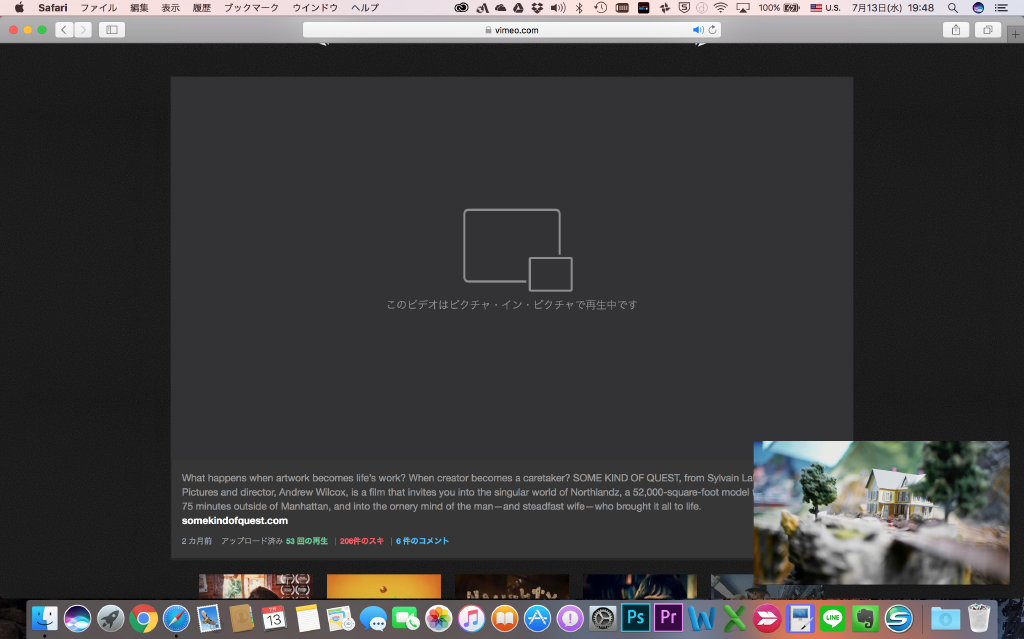Image resolution: width=1024 pixels, height=639 pixels.
Task: Open the U.S. input source menu
Action: click(825, 8)
